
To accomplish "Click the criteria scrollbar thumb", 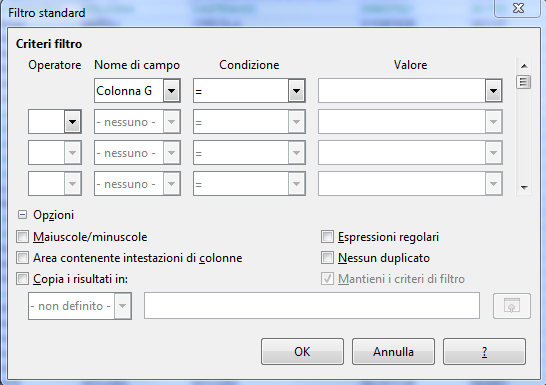I will coord(523,82).
